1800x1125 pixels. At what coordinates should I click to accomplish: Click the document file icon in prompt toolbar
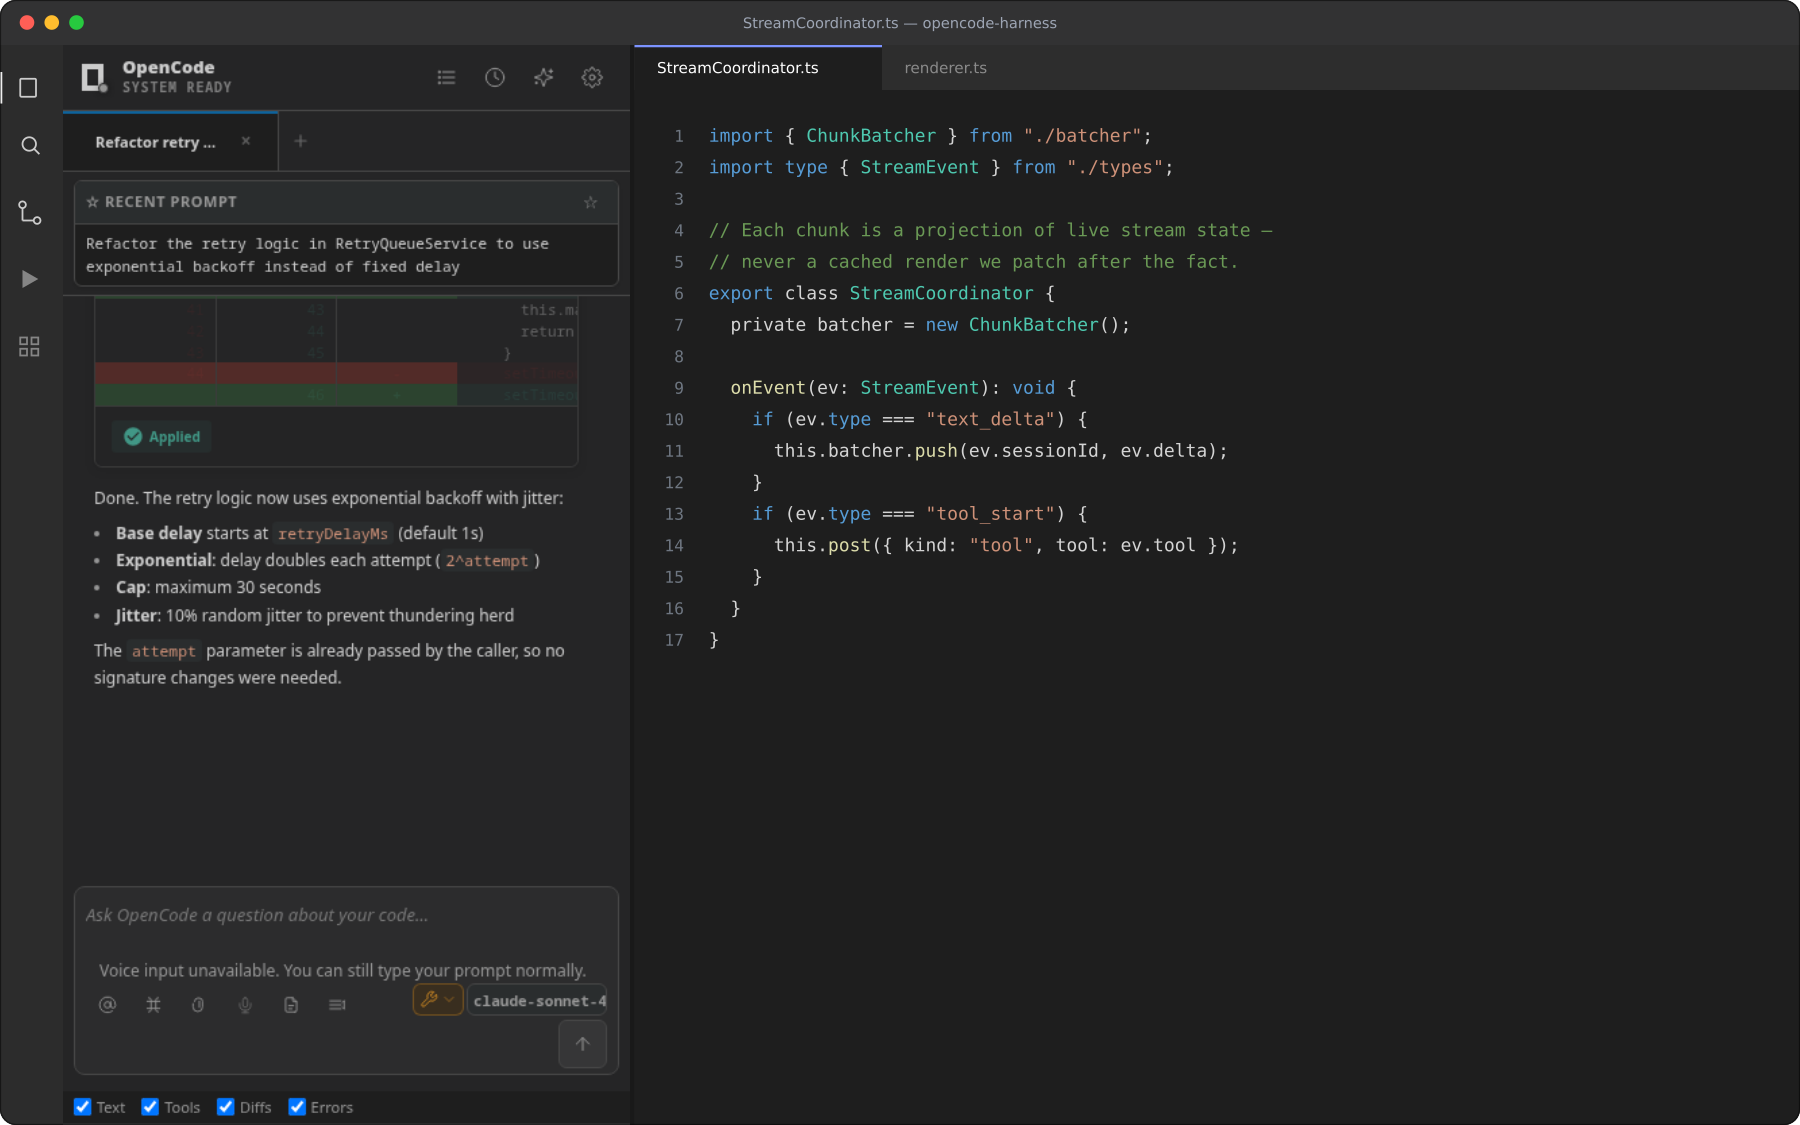coord(291,1004)
